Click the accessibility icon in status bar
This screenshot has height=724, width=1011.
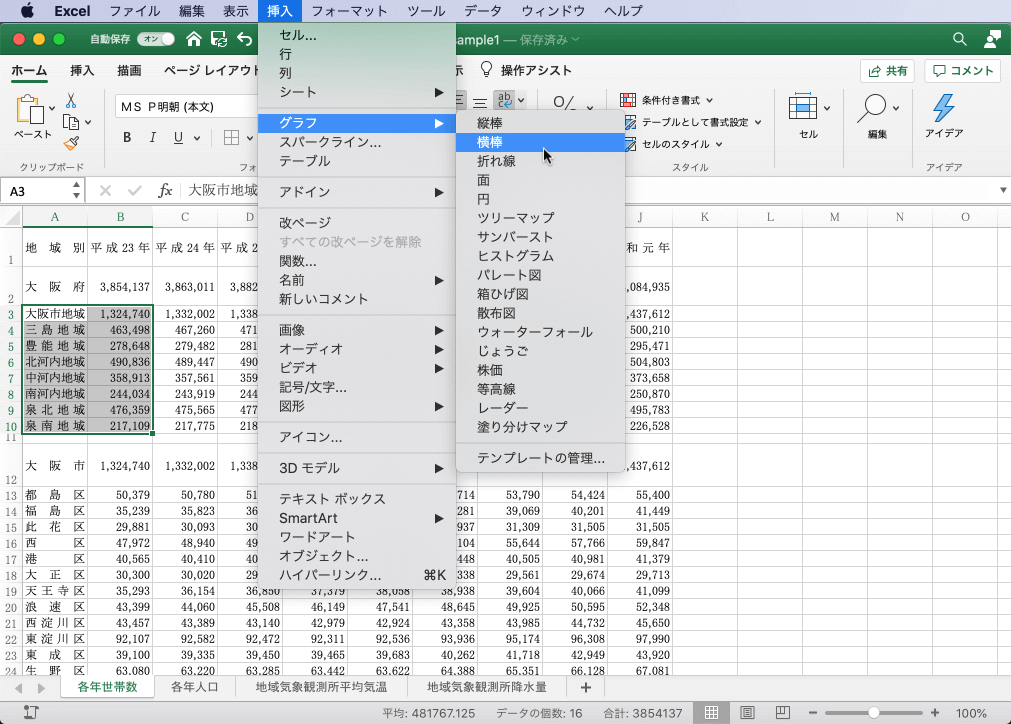point(30,712)
